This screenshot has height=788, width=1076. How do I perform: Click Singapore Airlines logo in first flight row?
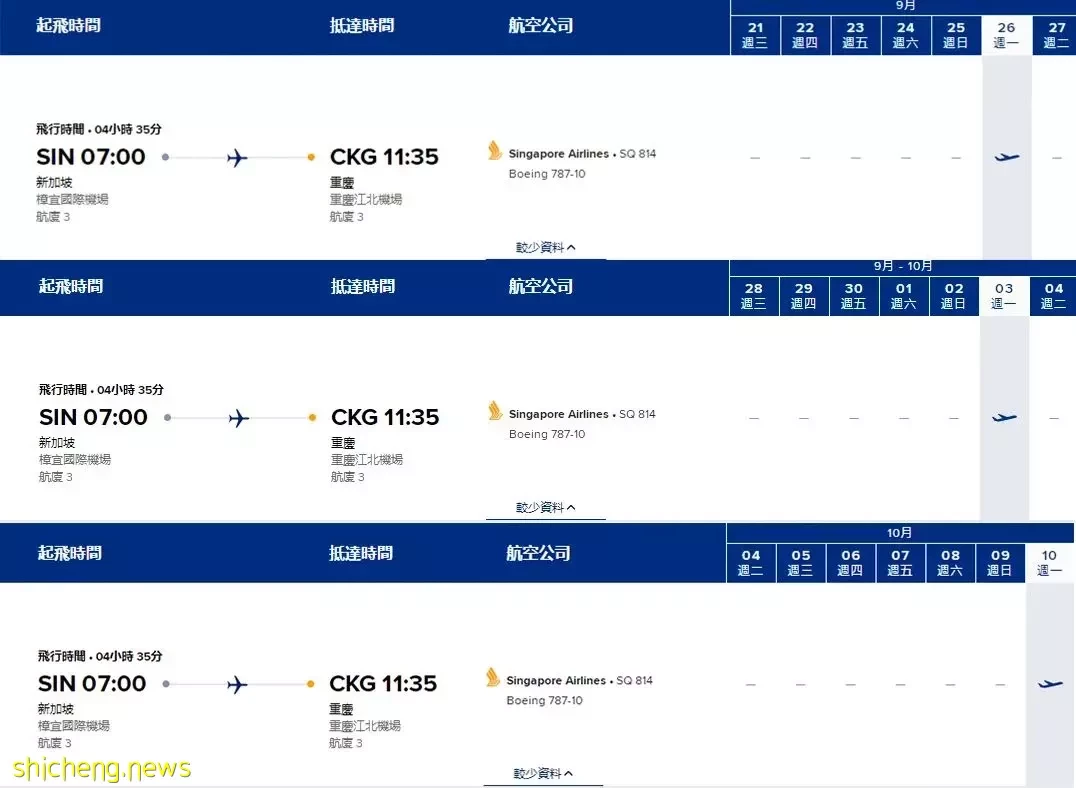point(494,150)
